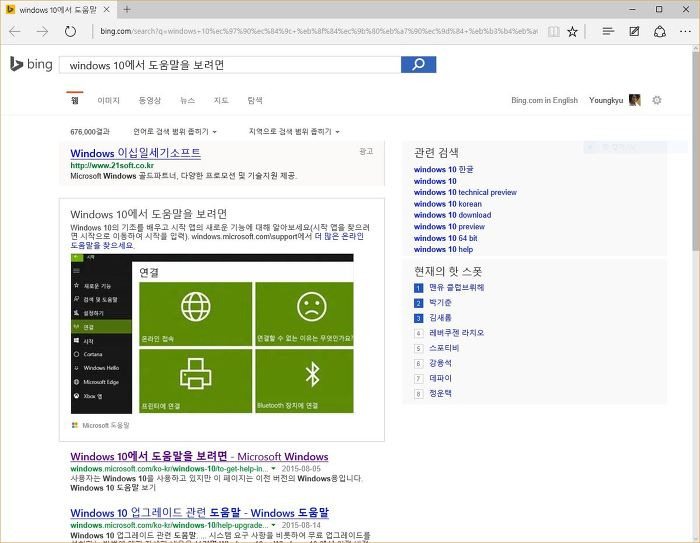Click related search windows 10 64 bit
The height and width of the screenshot is (543, 700).
446,238
